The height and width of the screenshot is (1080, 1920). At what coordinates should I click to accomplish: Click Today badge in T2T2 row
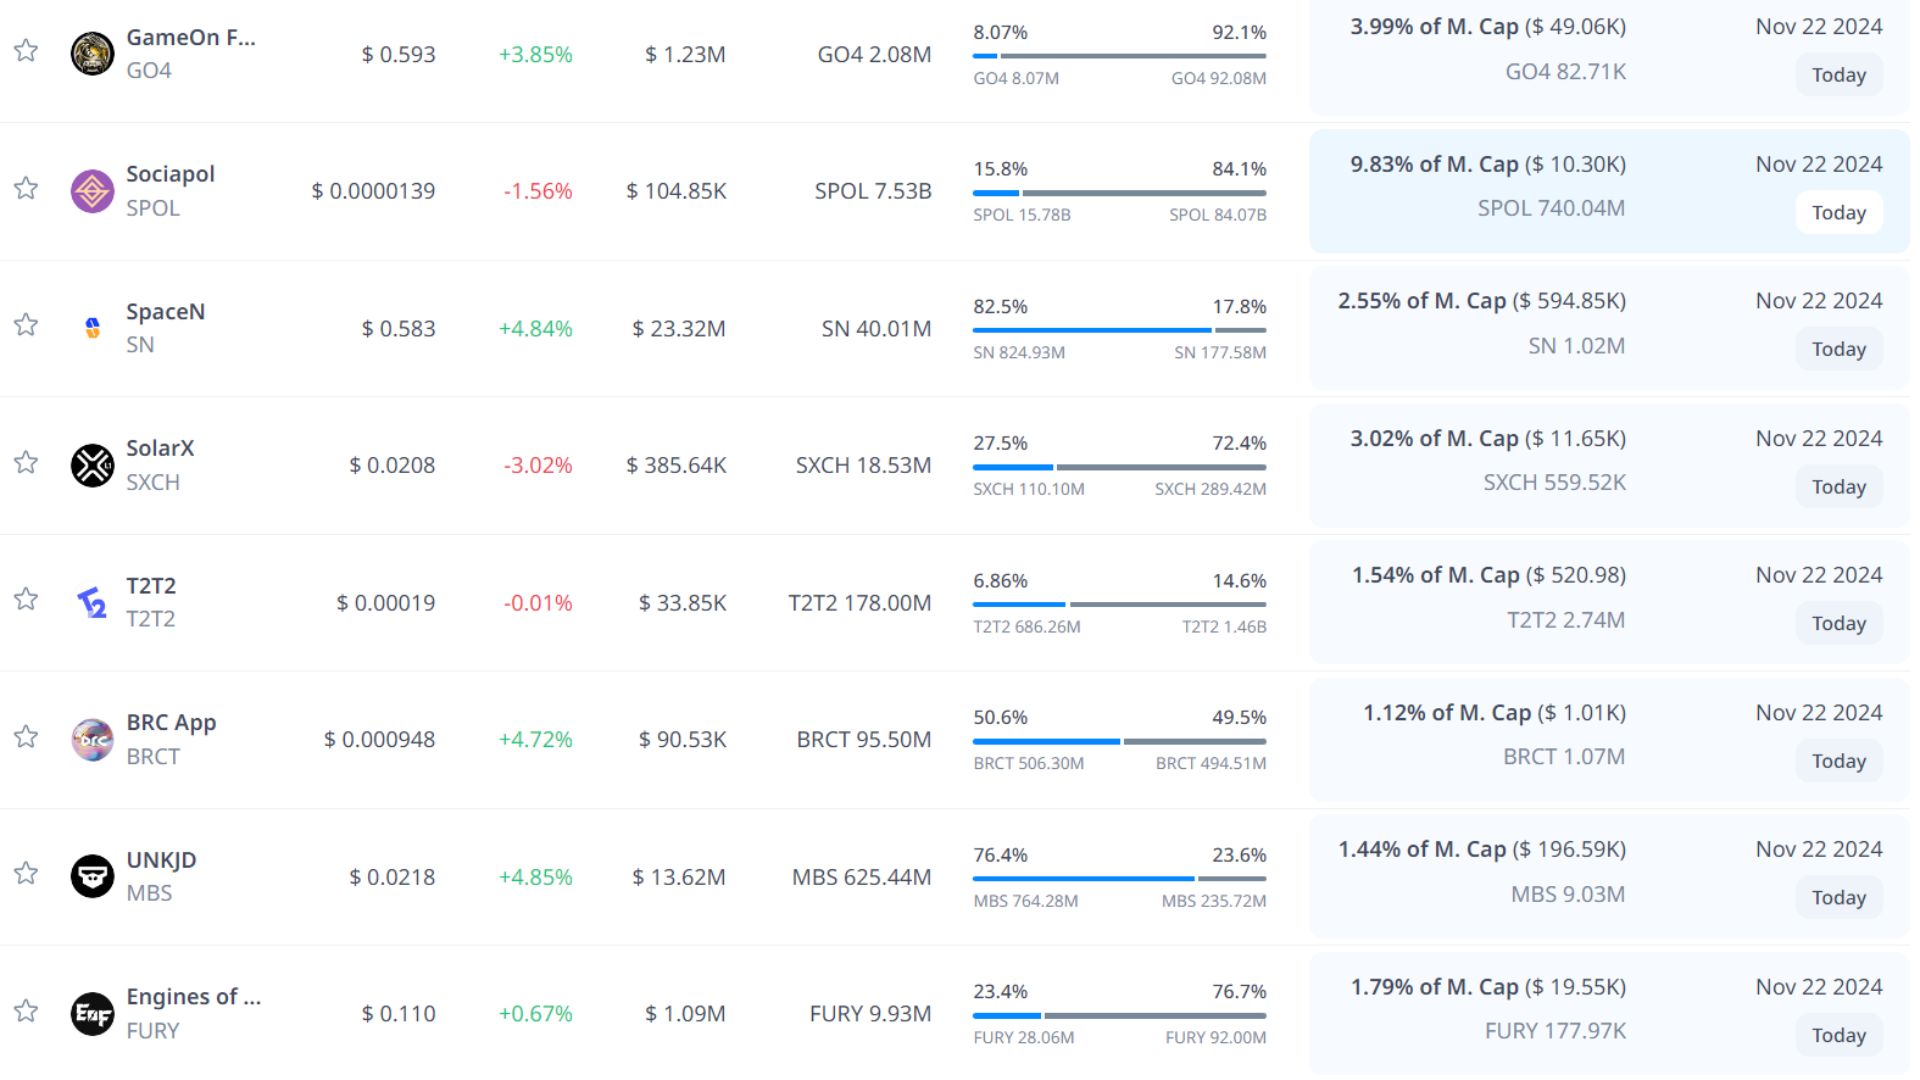pyautogui.click(x=1838, y=624)
